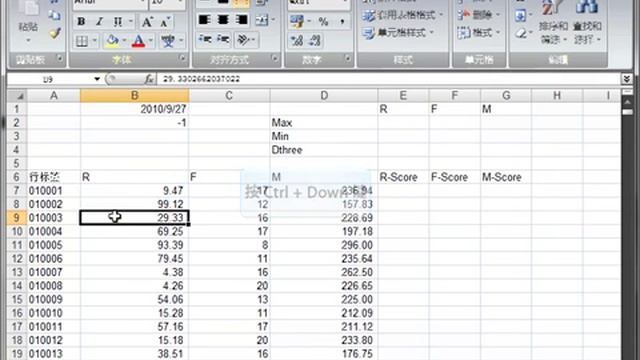Open Number group dialog launcher
Viewport: 640px width, 360px height.
point(347,58)
